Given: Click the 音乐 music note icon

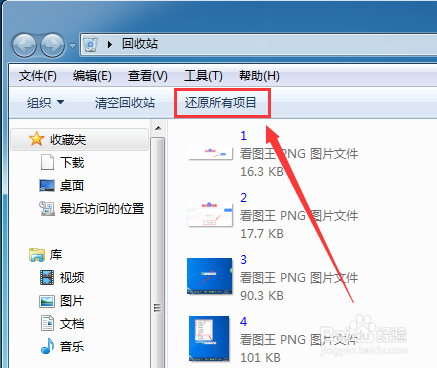Looking at the screenshot, I should 47,346.
